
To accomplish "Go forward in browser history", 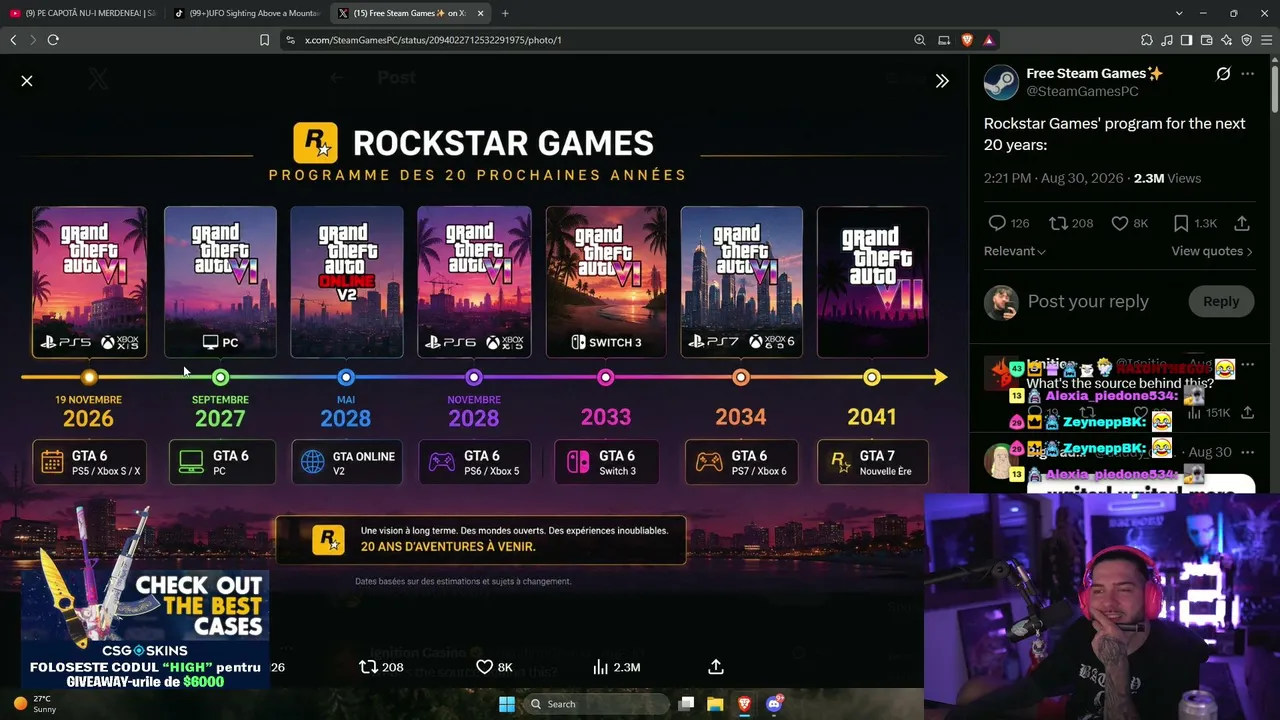I will pyautogui.click(x=33, y=40).
